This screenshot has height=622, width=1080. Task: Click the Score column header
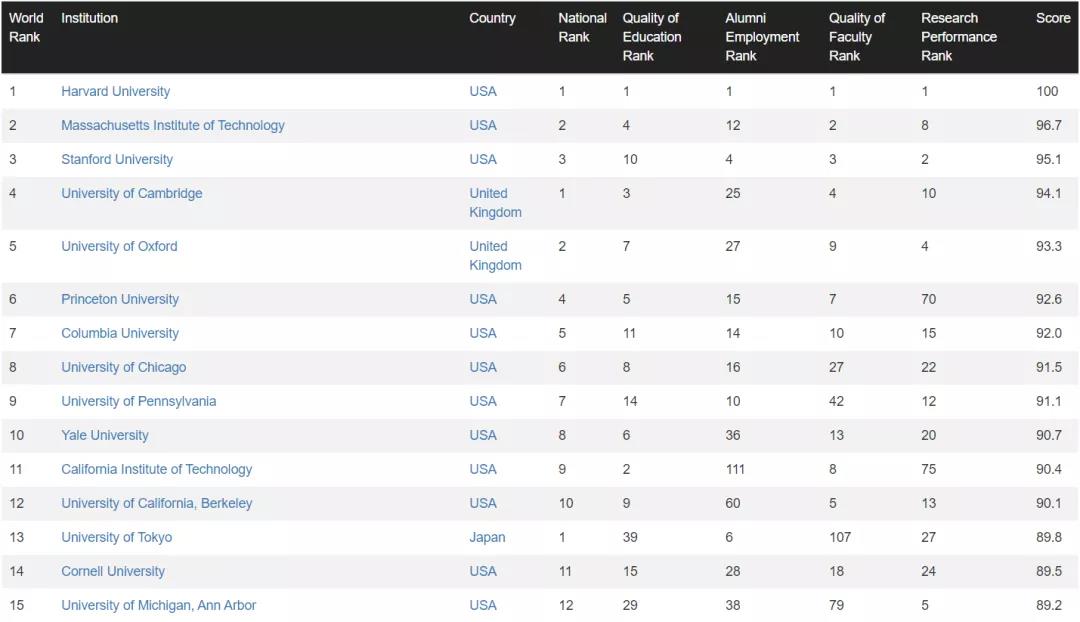point(1052,18)
